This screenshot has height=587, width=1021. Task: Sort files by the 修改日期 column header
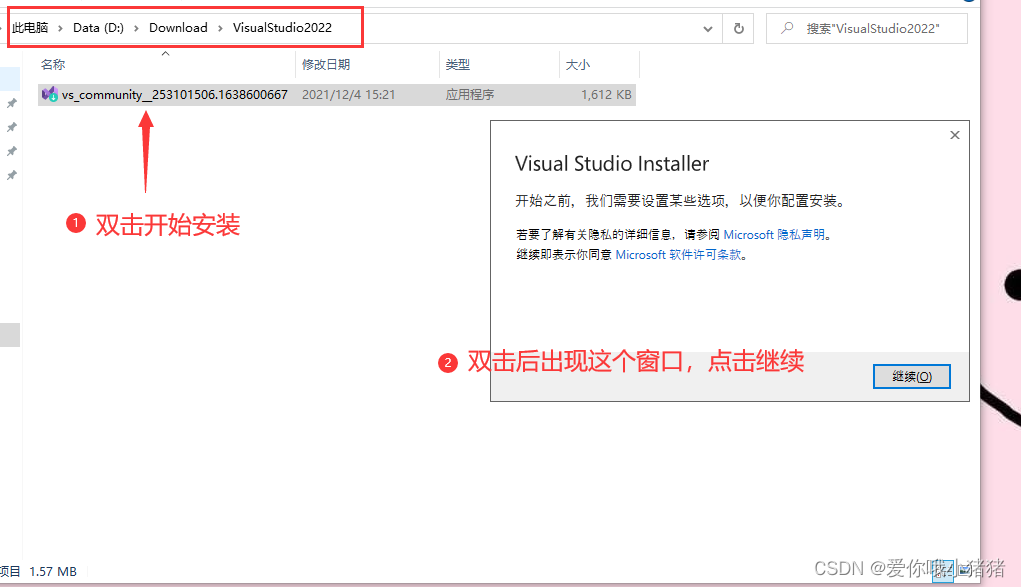point(326,65)
